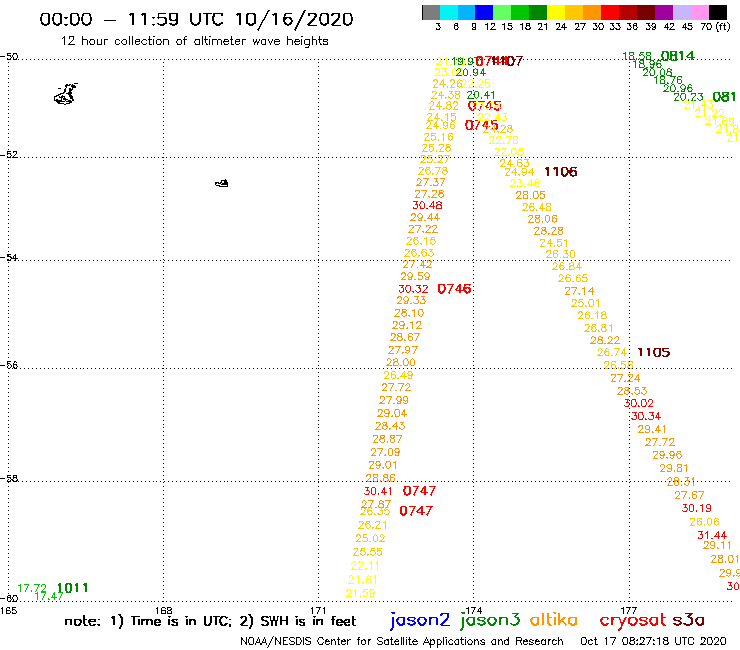Click the black legend swatch
Image resolution: width=740 pixels, height=650 pixels.
coord(717,12)
